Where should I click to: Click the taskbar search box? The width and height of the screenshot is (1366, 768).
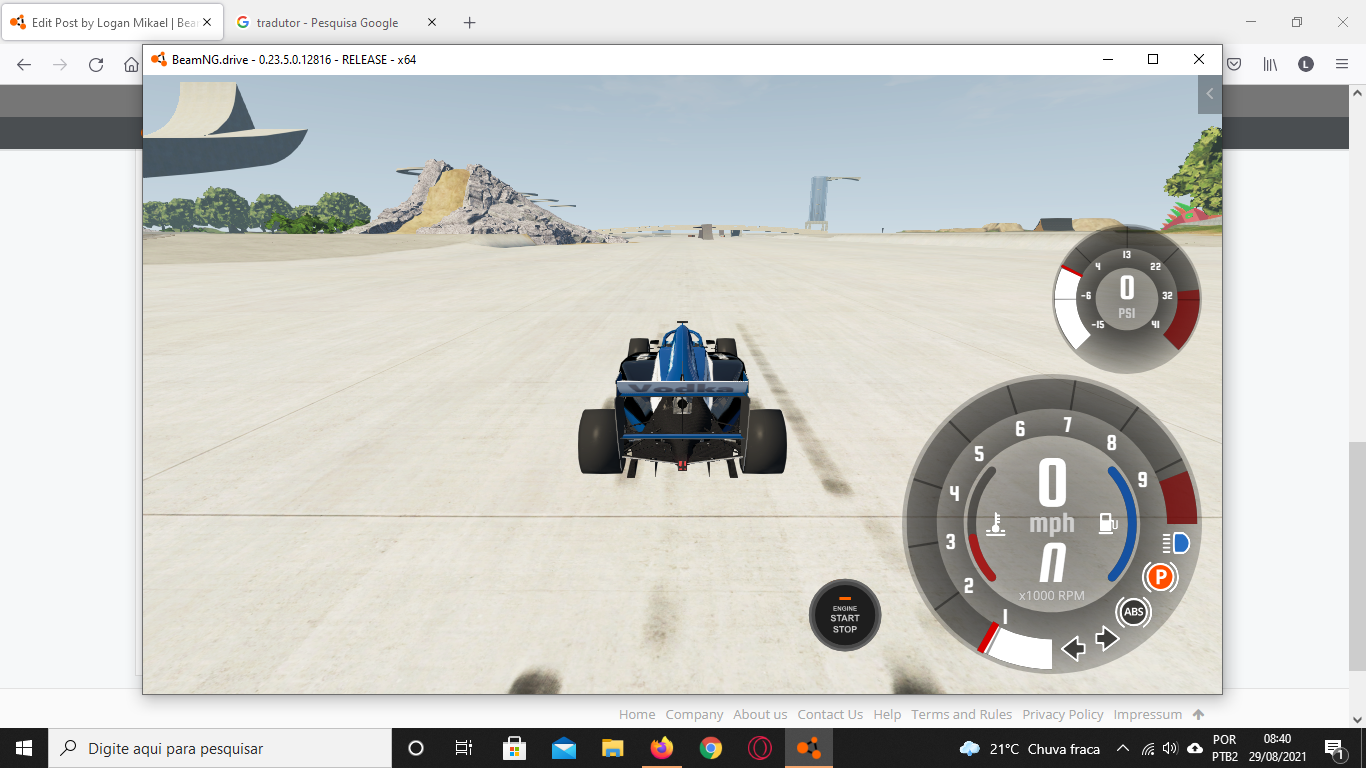(220, 748)
